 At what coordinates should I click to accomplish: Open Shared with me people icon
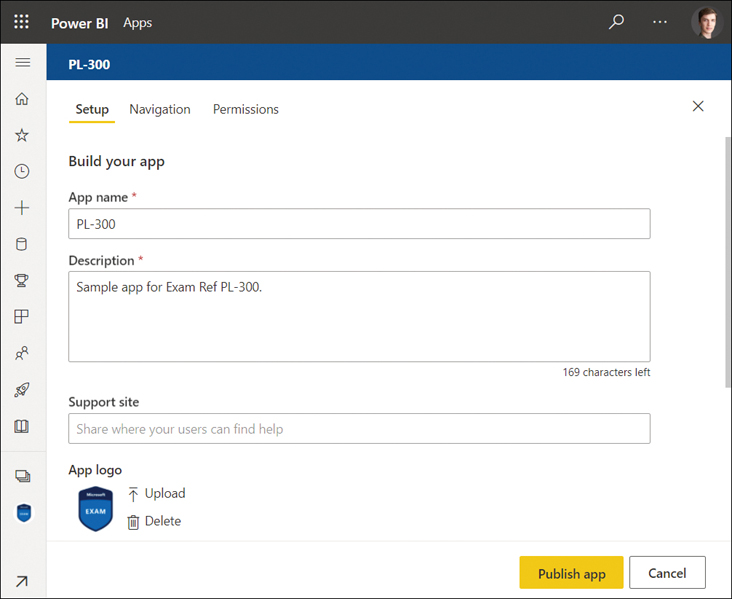(x=22, y=353)
